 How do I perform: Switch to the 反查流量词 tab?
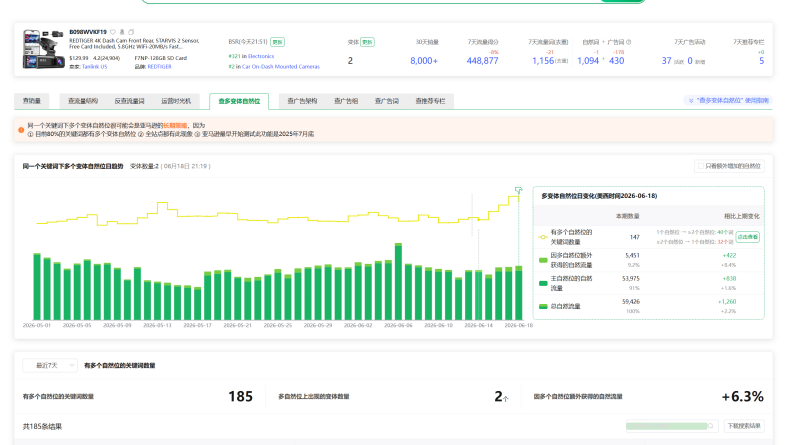pyautogui.click(x=129, y=101)
